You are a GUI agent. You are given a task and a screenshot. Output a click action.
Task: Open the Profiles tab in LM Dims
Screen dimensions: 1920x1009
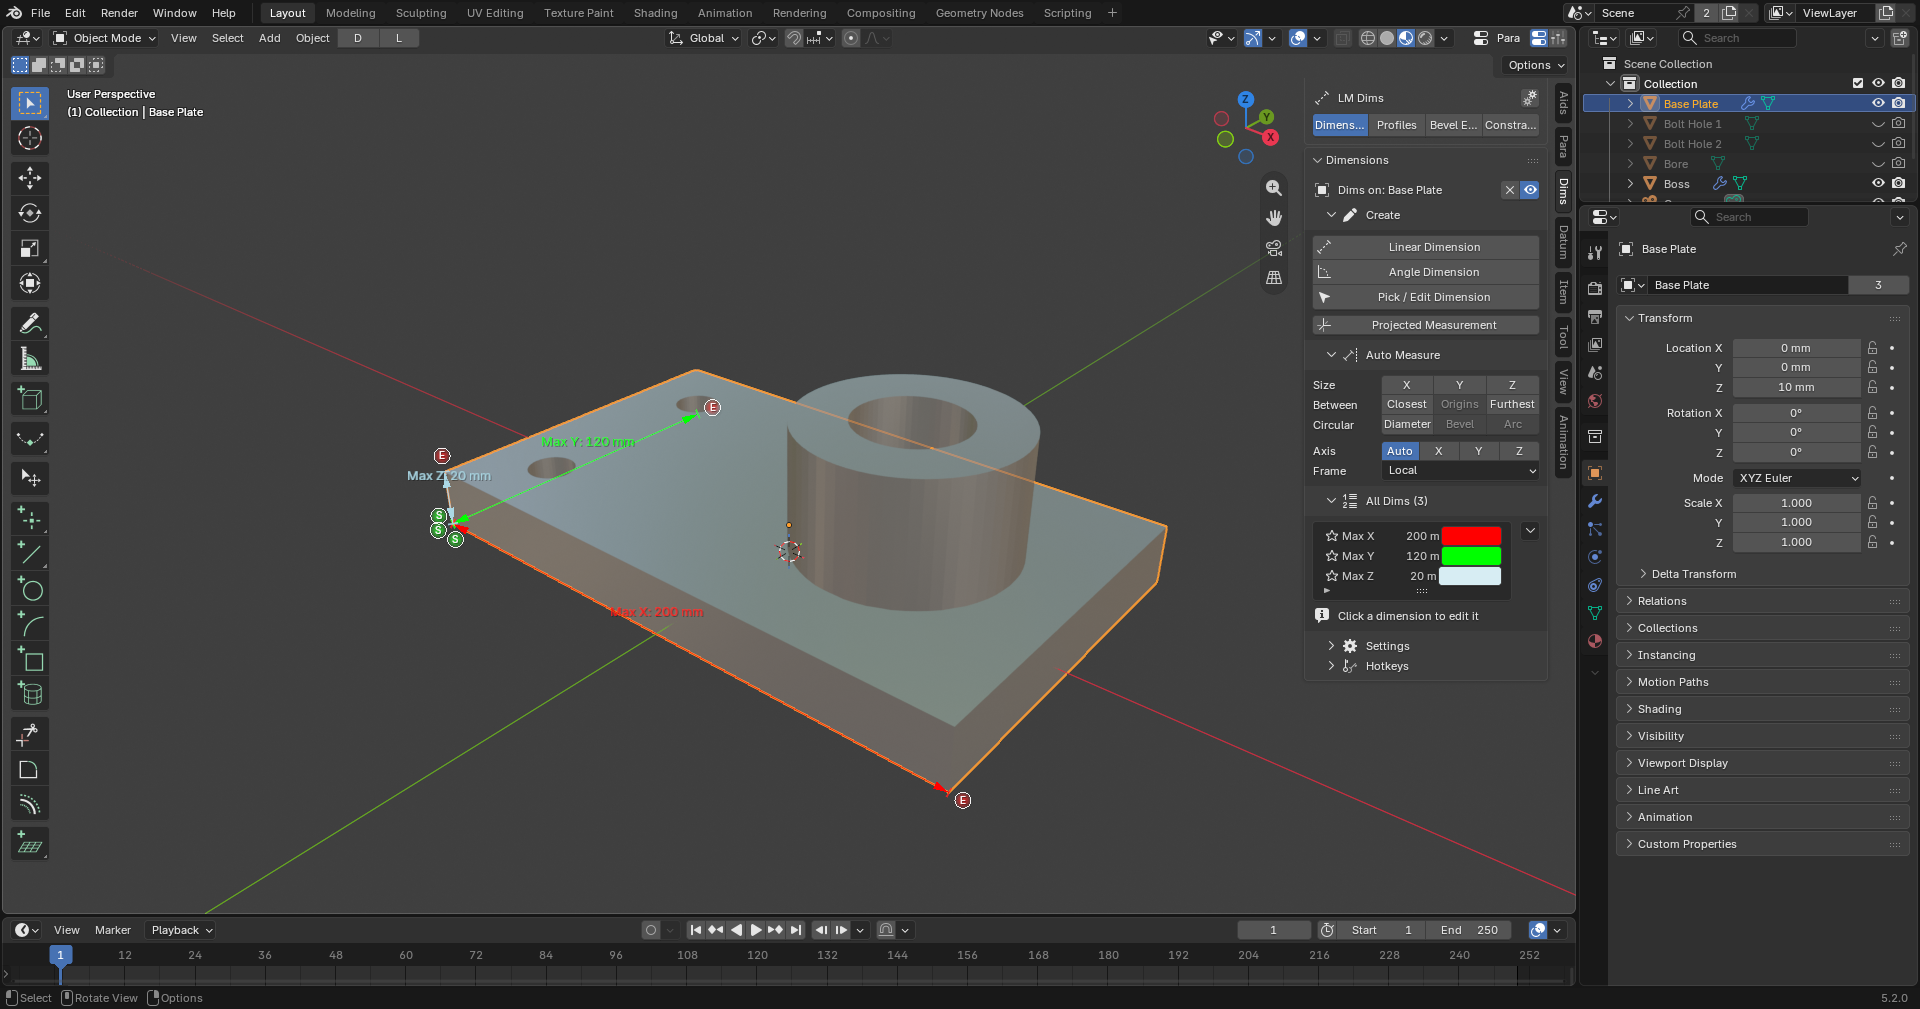point(1396,125)
